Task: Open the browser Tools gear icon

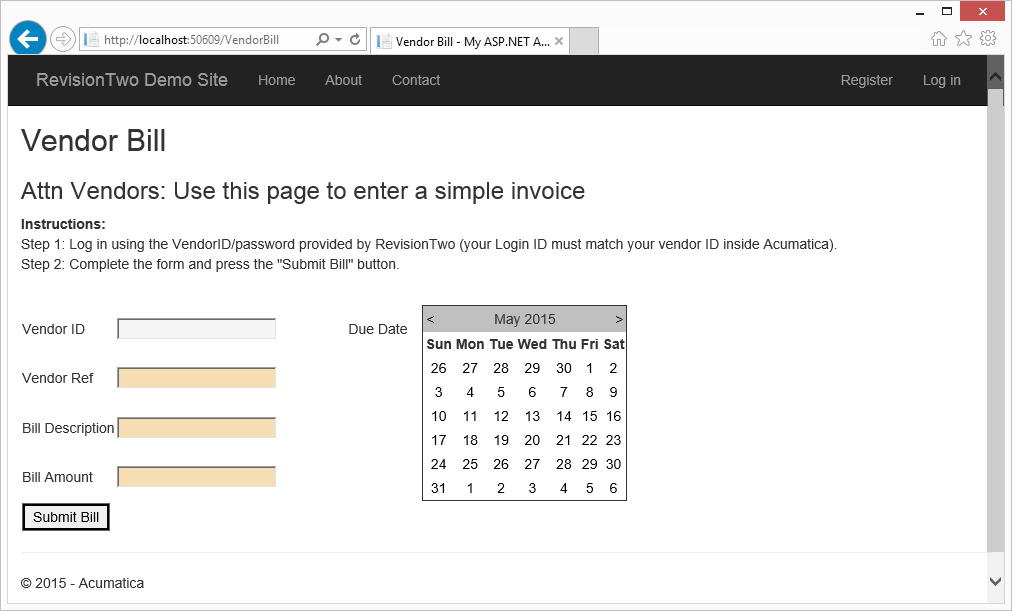Action: (x=988, y=39)
